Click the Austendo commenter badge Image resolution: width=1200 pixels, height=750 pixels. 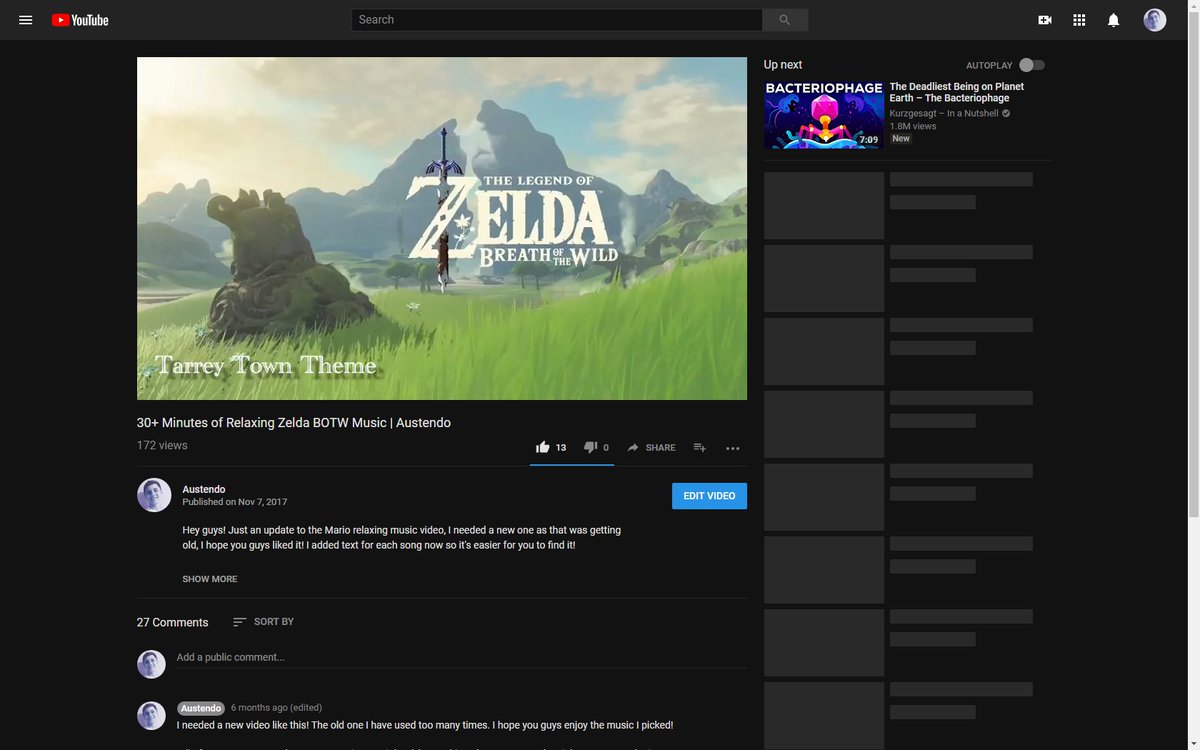201,708
